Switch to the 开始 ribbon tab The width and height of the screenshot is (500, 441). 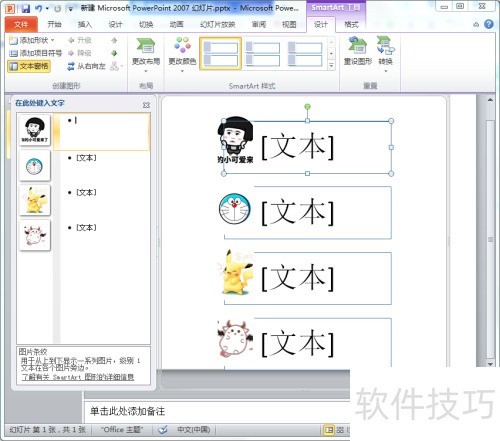[54, 24]
